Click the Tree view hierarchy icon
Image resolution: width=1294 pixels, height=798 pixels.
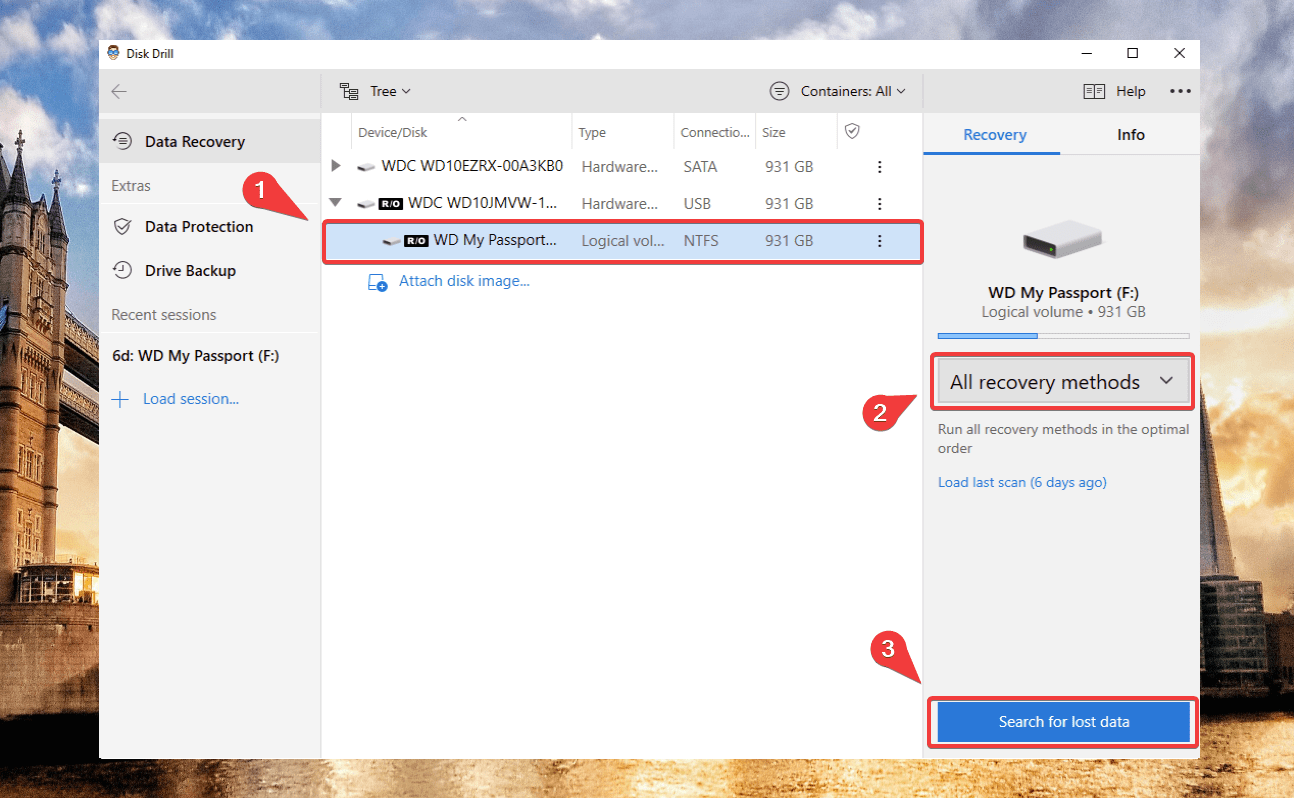(349, 91)
